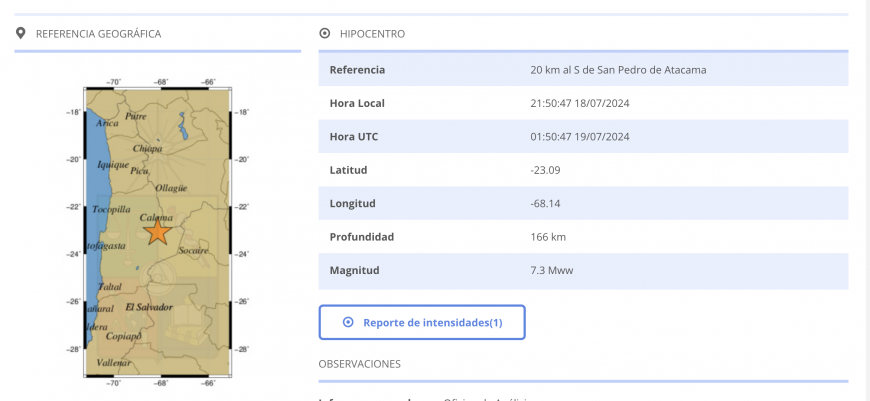Click the El Salvador label on the map
Viewport: 870px width, 401px height.
point(149,307)
